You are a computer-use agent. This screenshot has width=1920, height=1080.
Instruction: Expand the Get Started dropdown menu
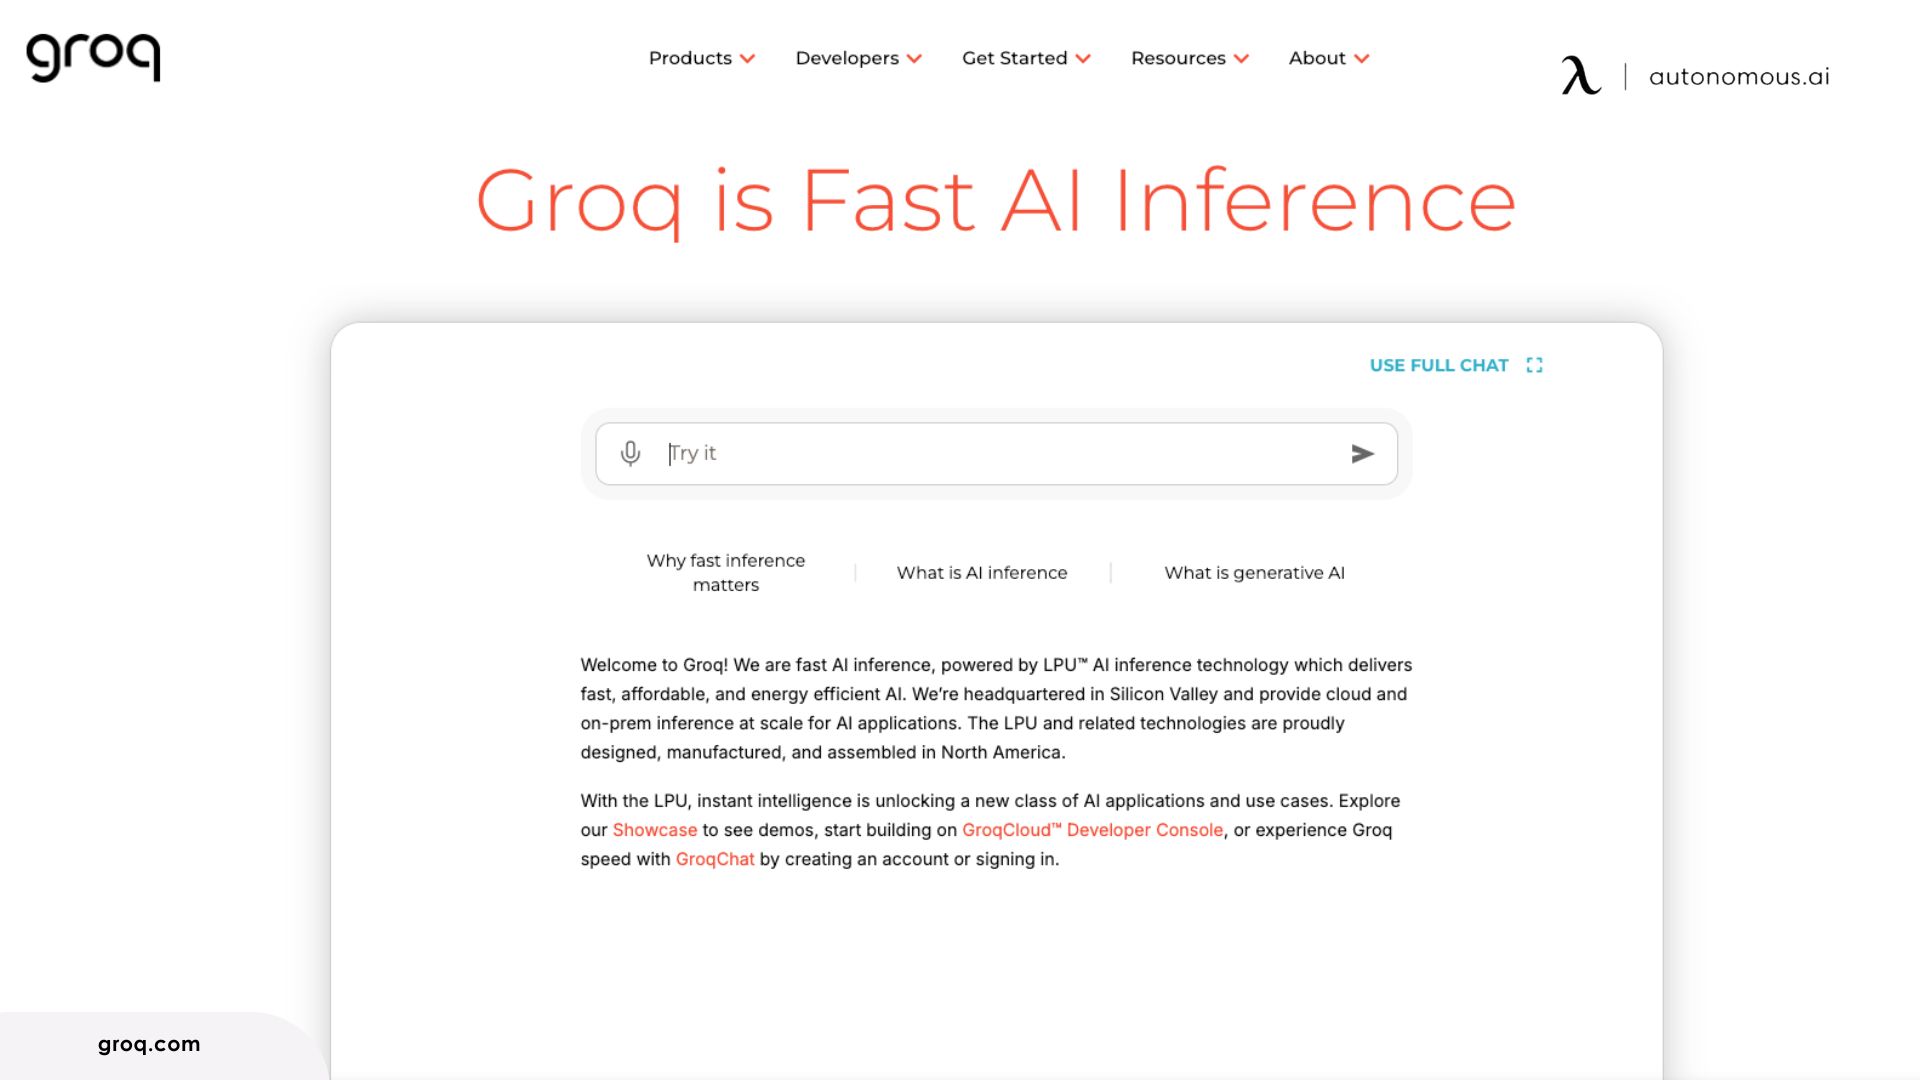[x=1026, y=58]
